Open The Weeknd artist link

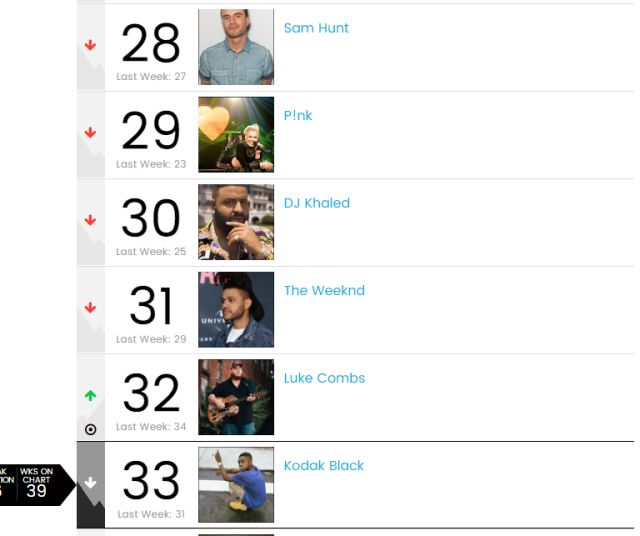click(x=324, y=290)
